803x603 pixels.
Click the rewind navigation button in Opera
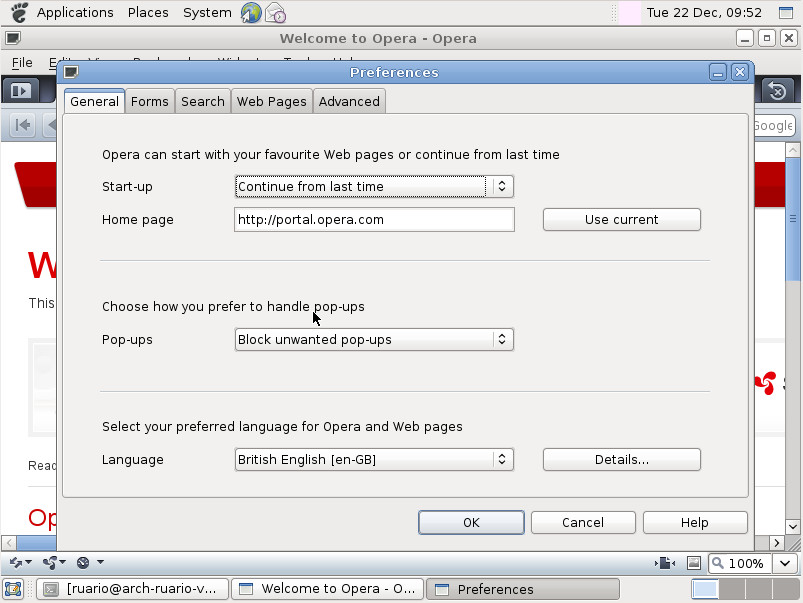(x=23, y=125)
